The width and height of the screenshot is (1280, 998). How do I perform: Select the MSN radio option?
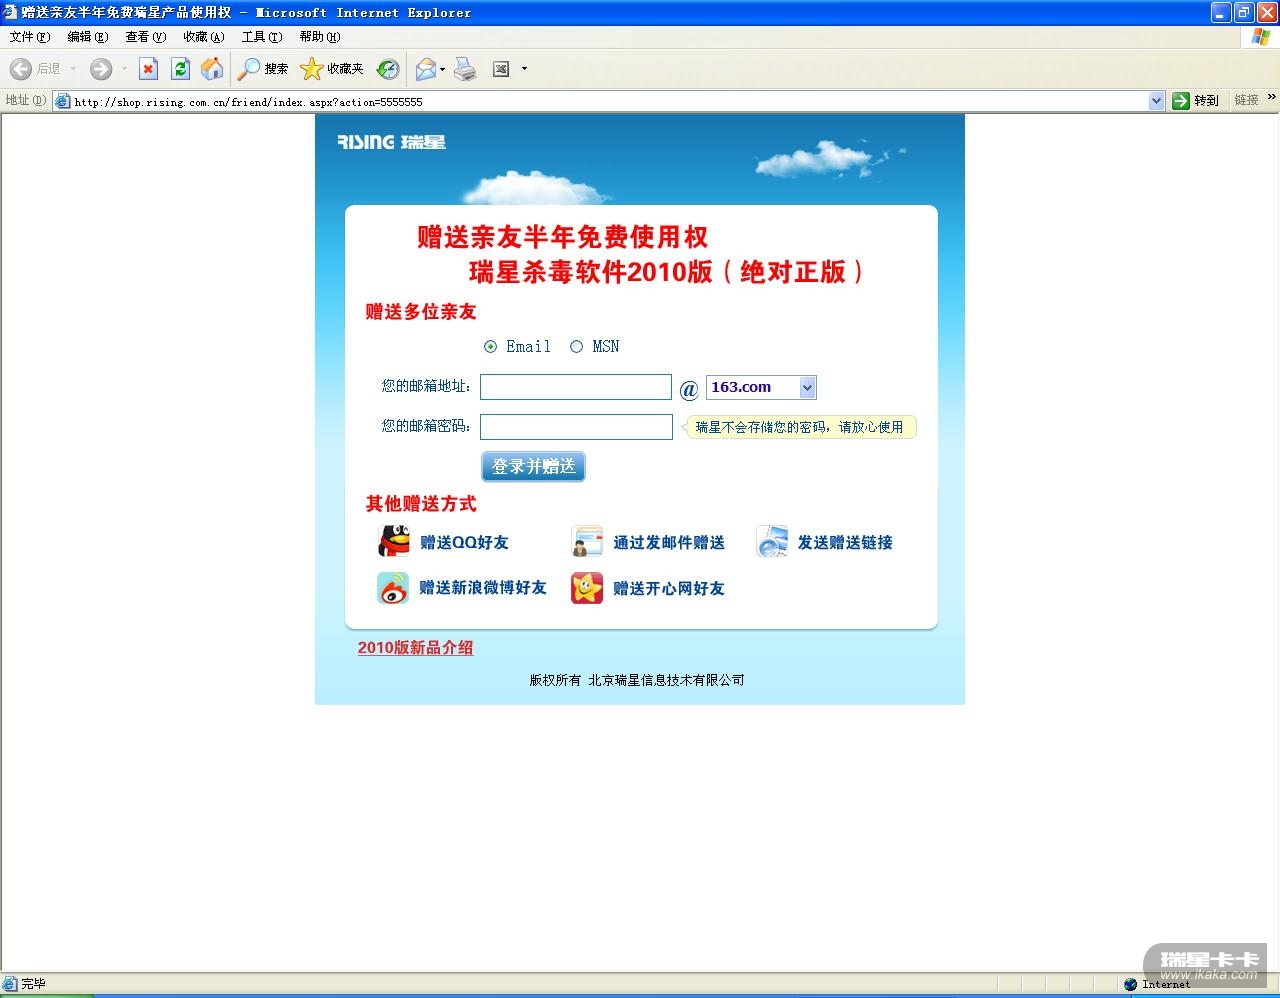click(576, 347)
